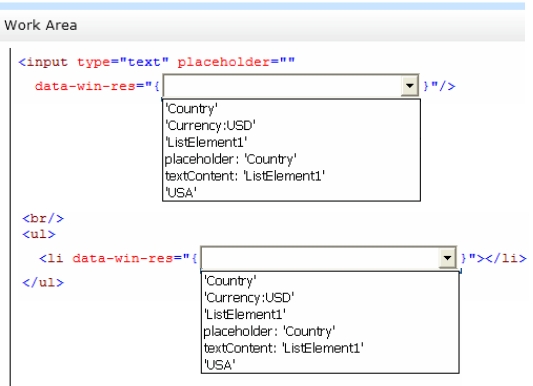Click the input data-win-res combo box field

coord(291,86)
